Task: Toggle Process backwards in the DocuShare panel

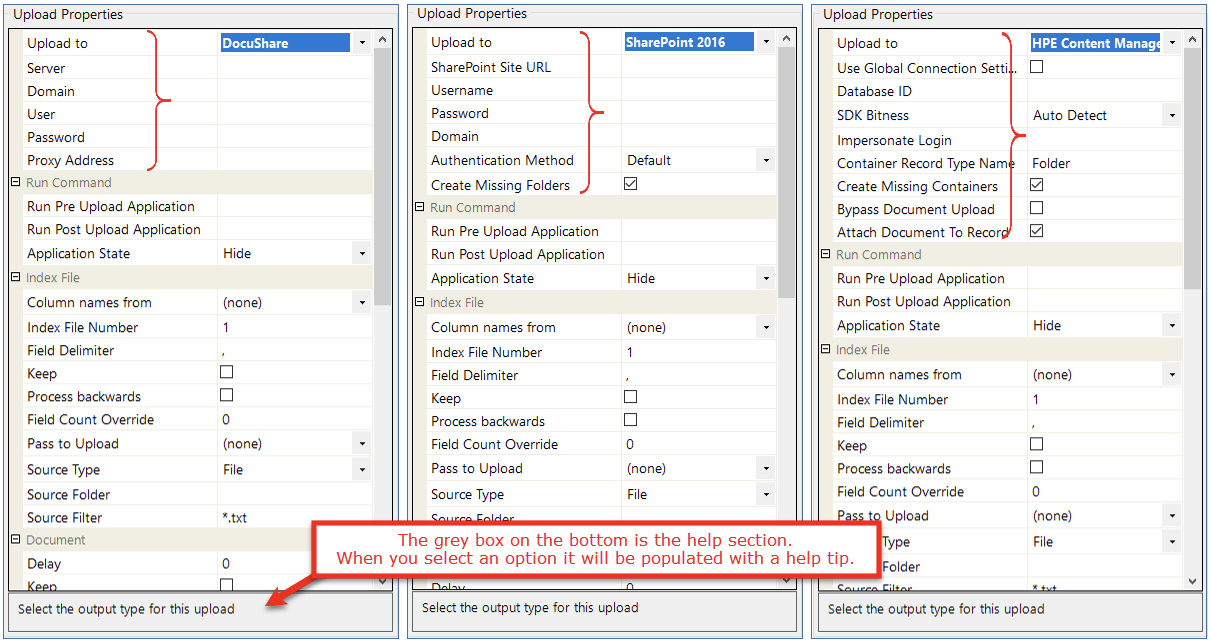Action: (226, 396)
